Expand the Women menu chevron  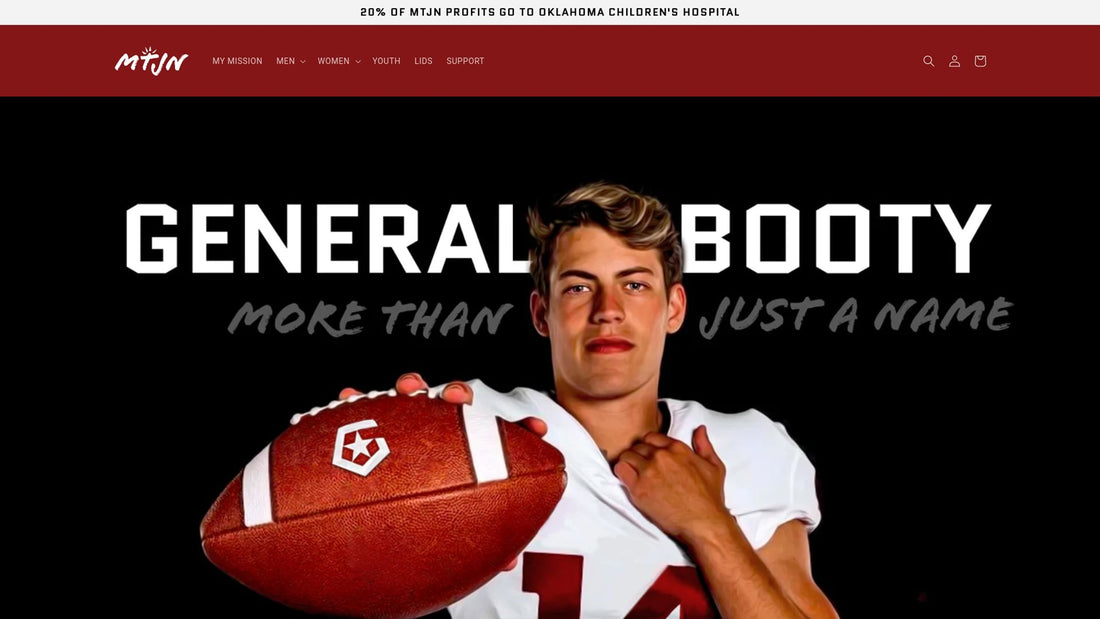tap(358, 62)
